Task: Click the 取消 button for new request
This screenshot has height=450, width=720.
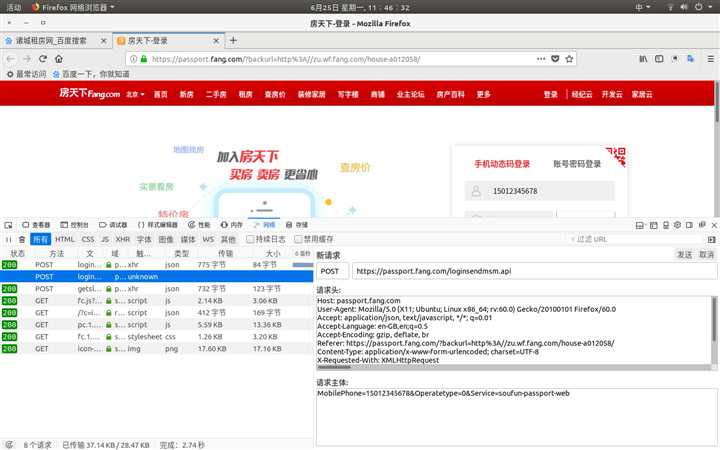Action: (x=706, y=254)
